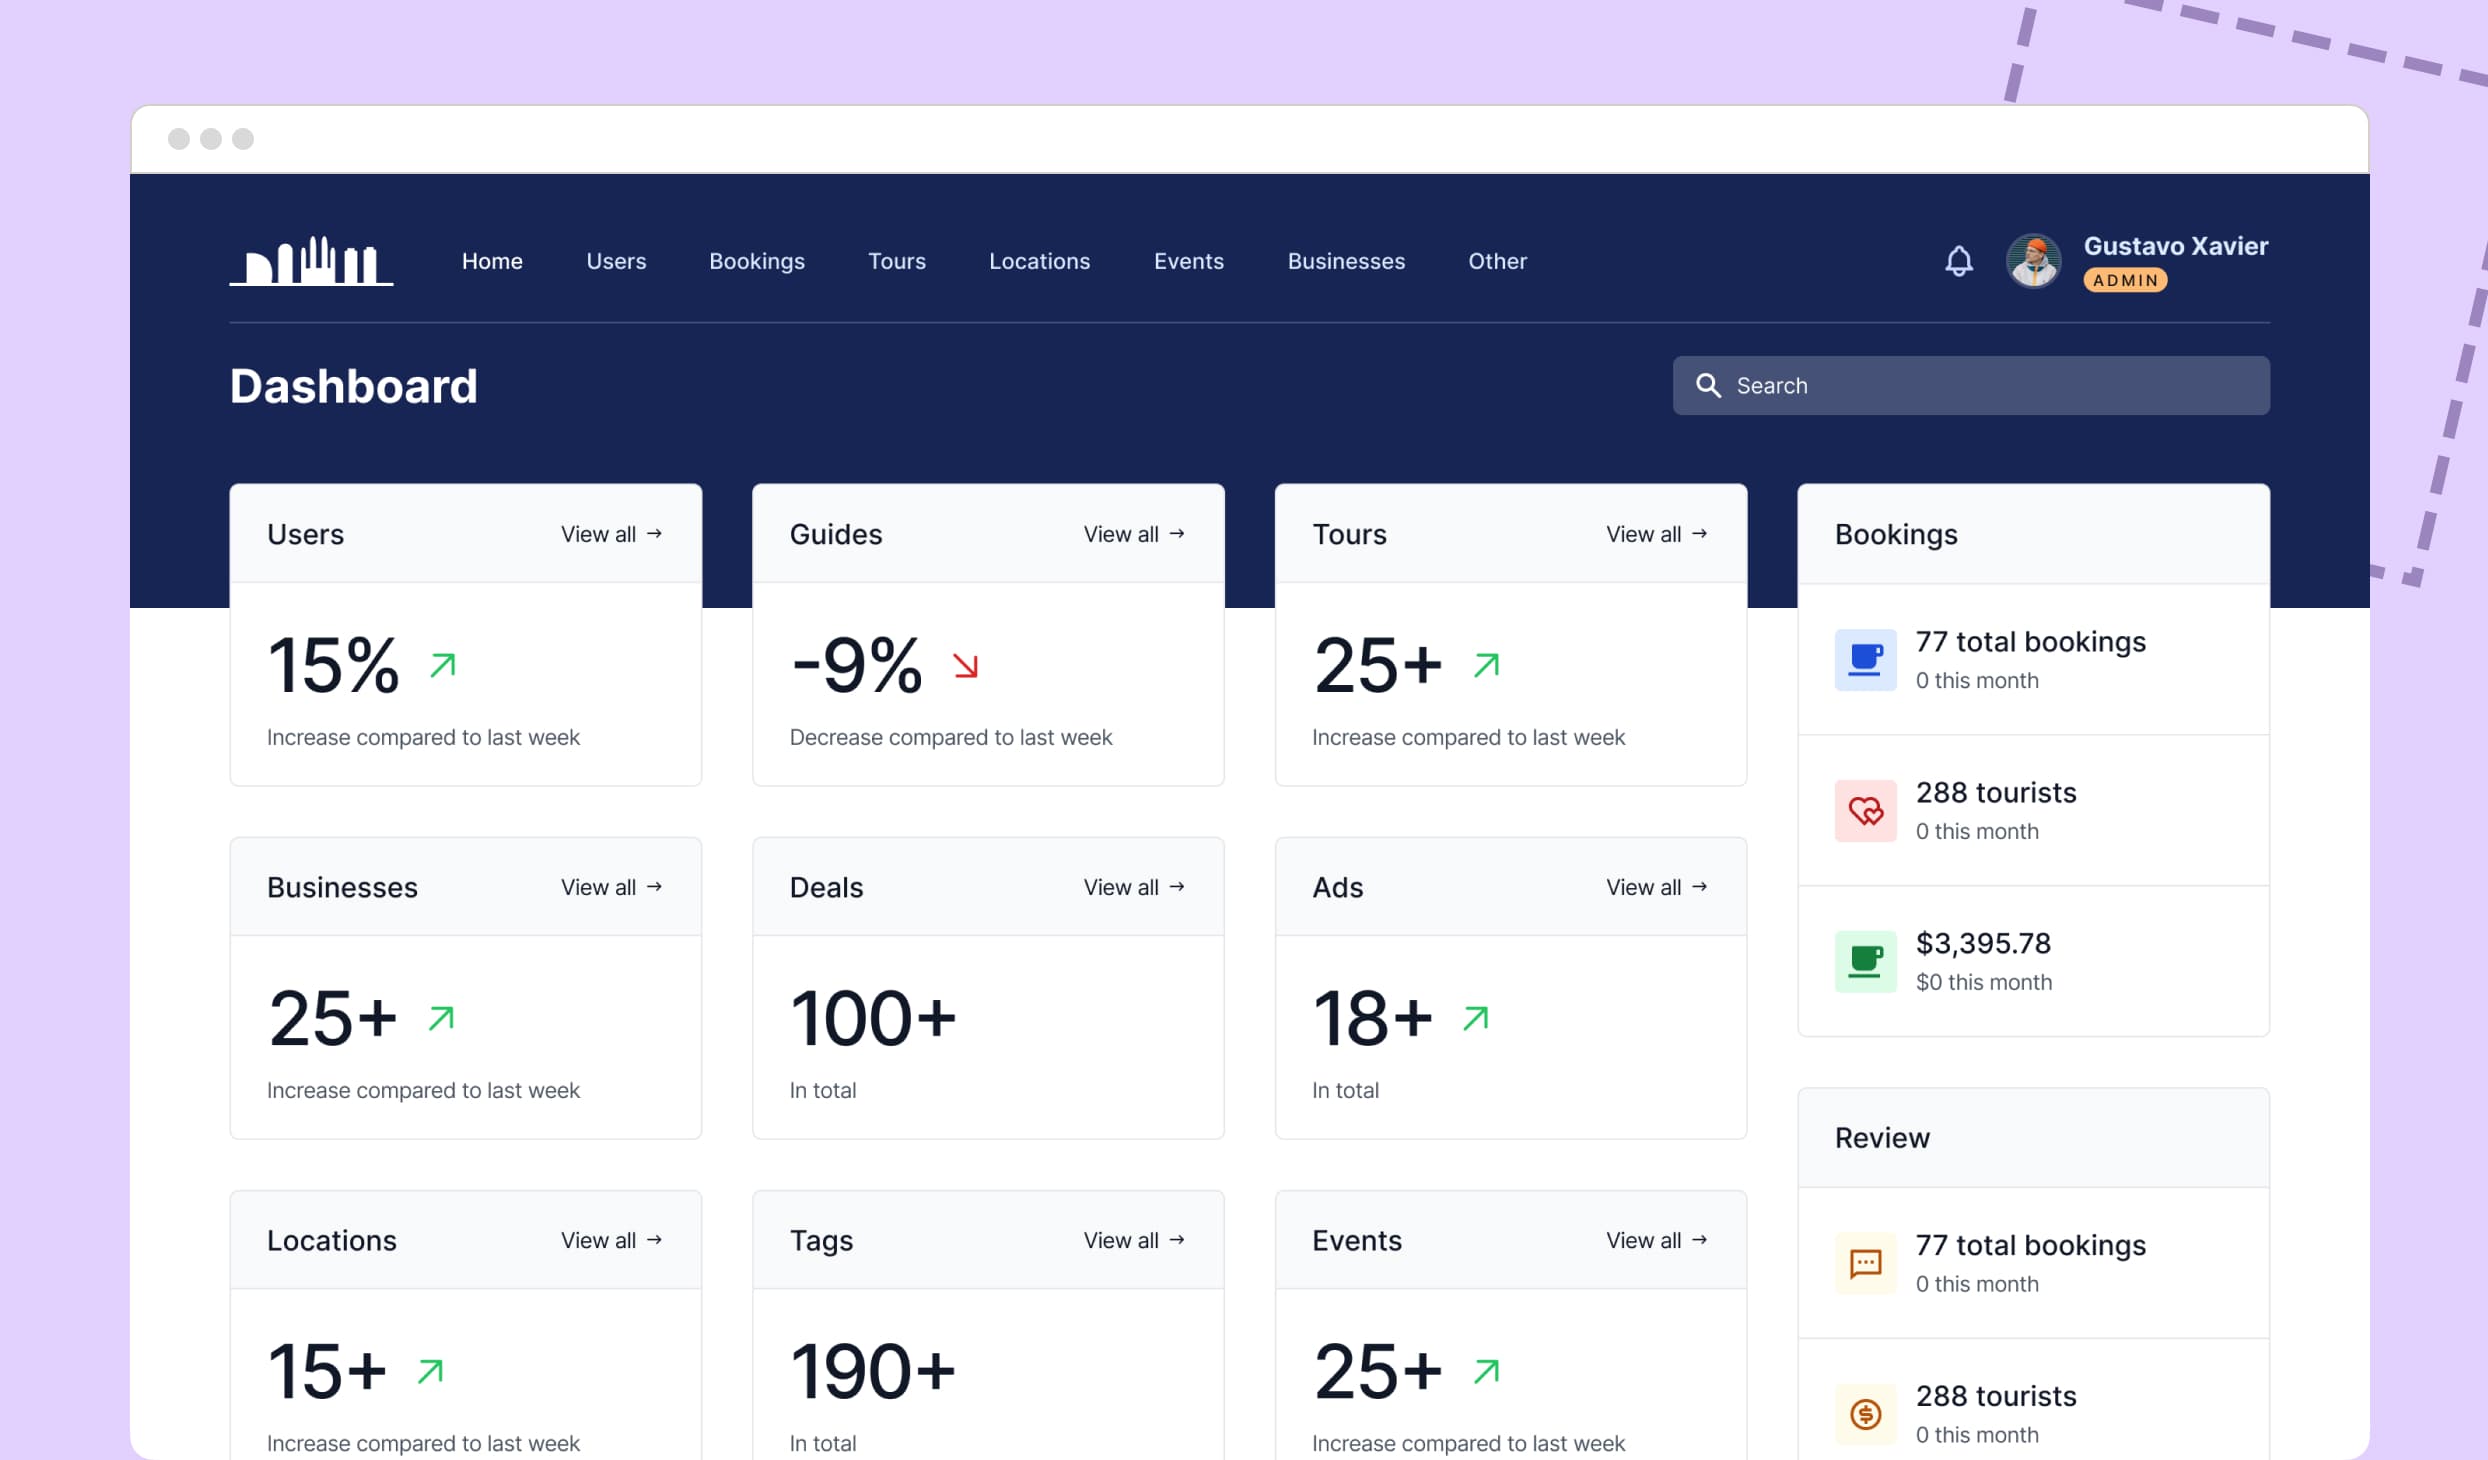Screen dimensions: 2488x1460
Task: View all Deals
Action: pos(1134,887)
